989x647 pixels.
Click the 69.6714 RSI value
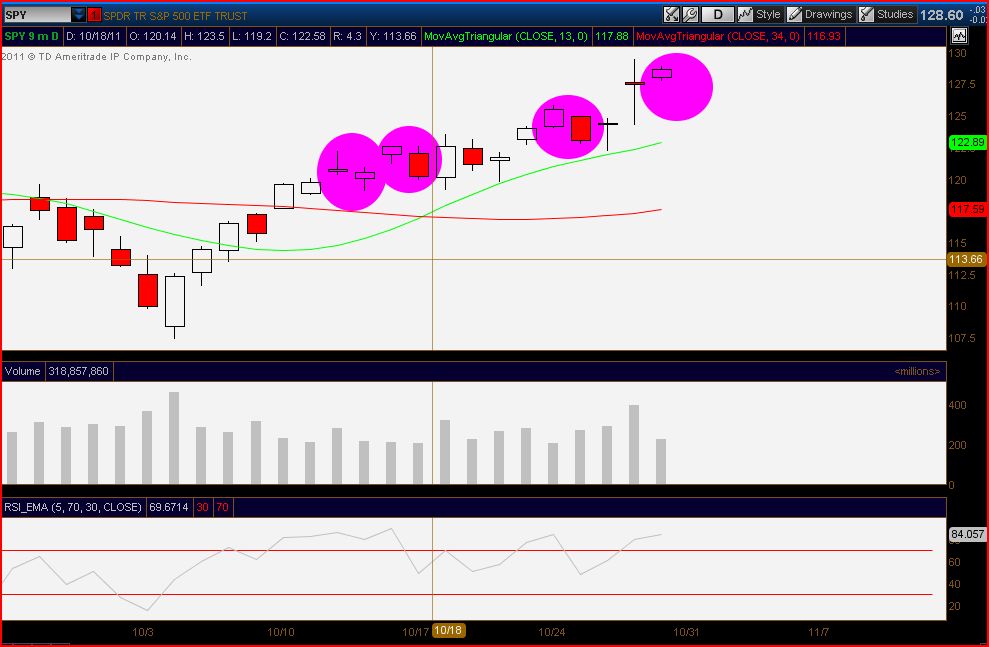168,507
